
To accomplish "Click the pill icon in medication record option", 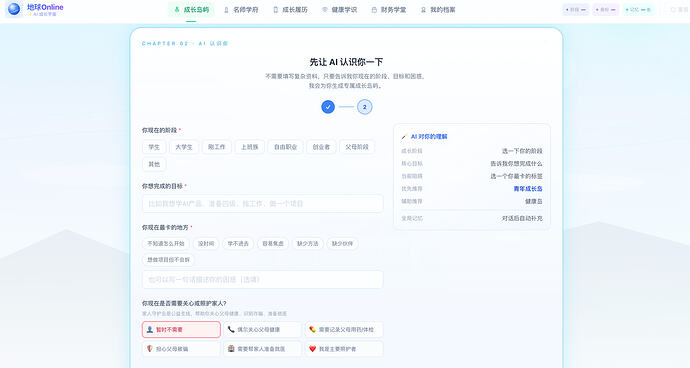I will point(312,330).
